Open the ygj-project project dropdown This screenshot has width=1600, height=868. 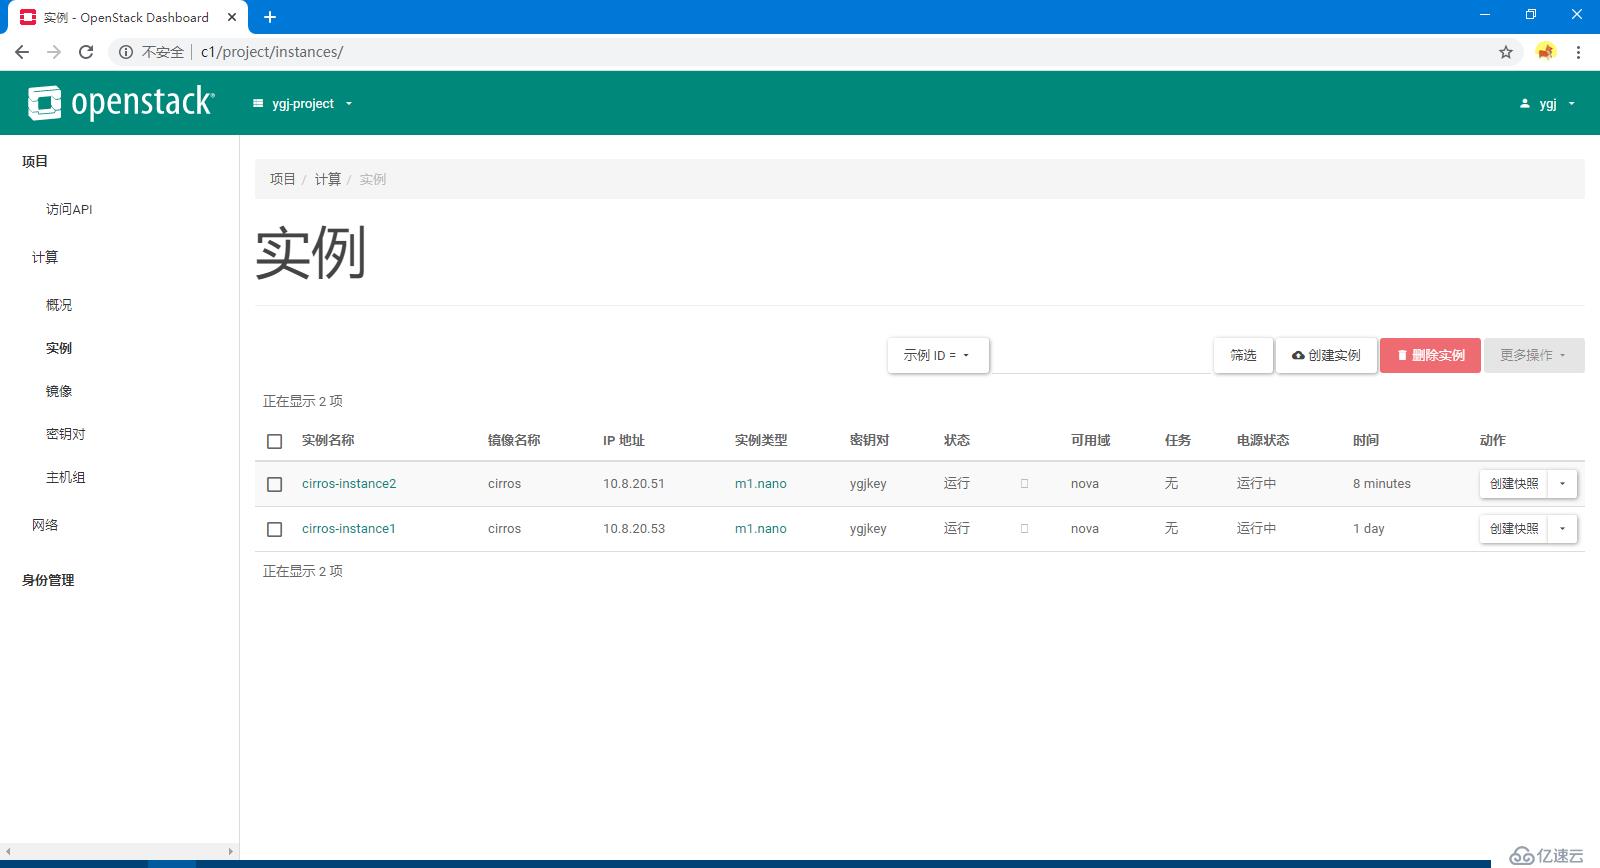pos(303,104)
